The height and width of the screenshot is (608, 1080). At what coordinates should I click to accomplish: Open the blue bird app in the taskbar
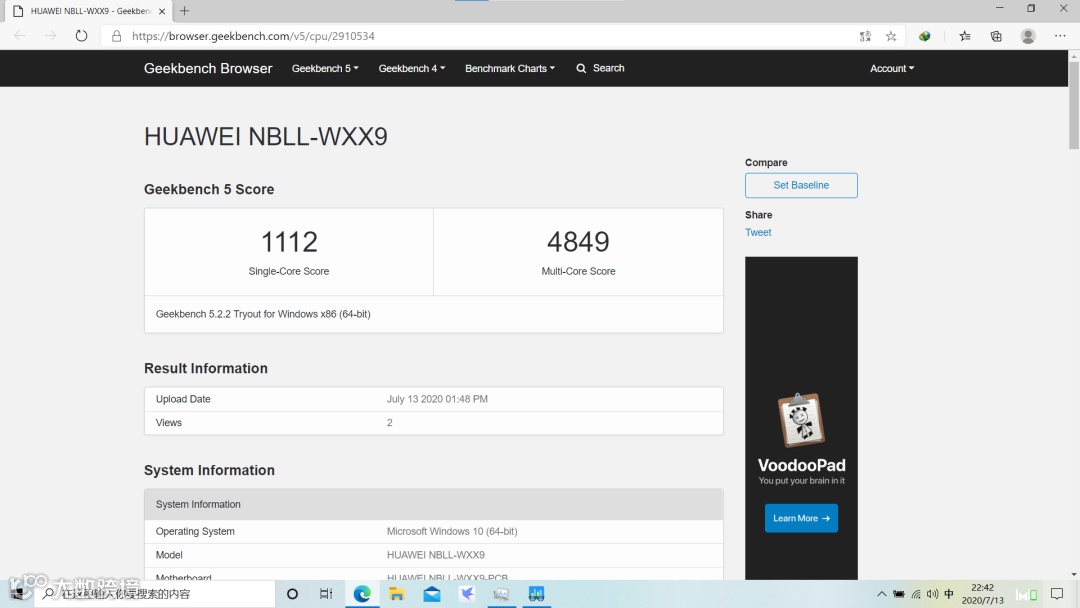pos(467,594)
